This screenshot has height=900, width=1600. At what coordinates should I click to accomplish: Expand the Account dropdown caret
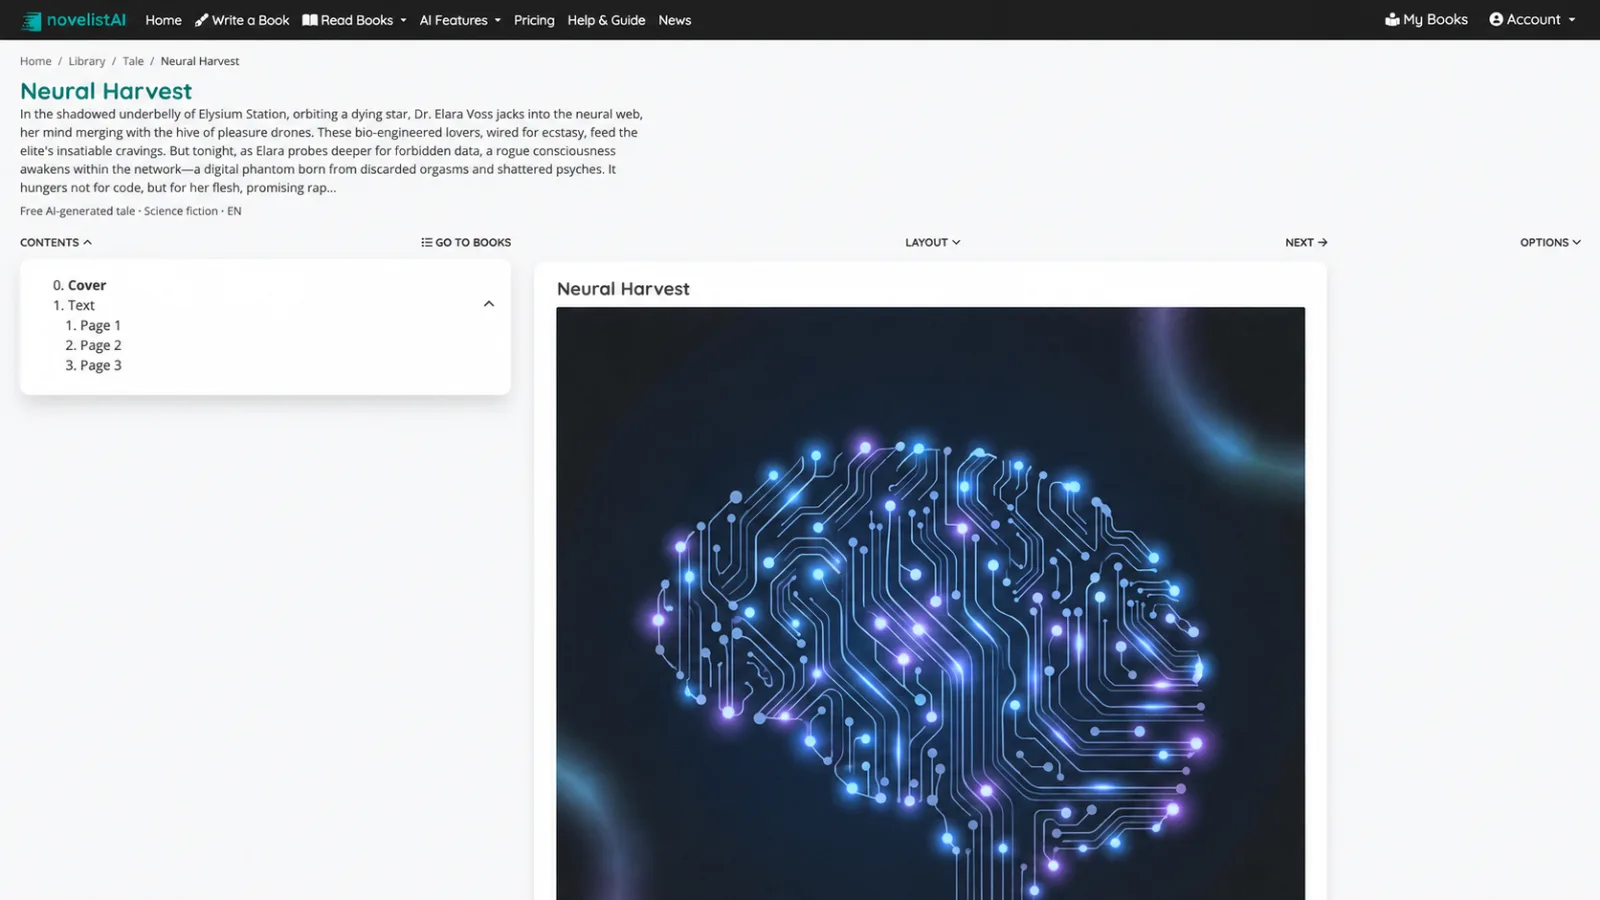[x=1572, y=20]
